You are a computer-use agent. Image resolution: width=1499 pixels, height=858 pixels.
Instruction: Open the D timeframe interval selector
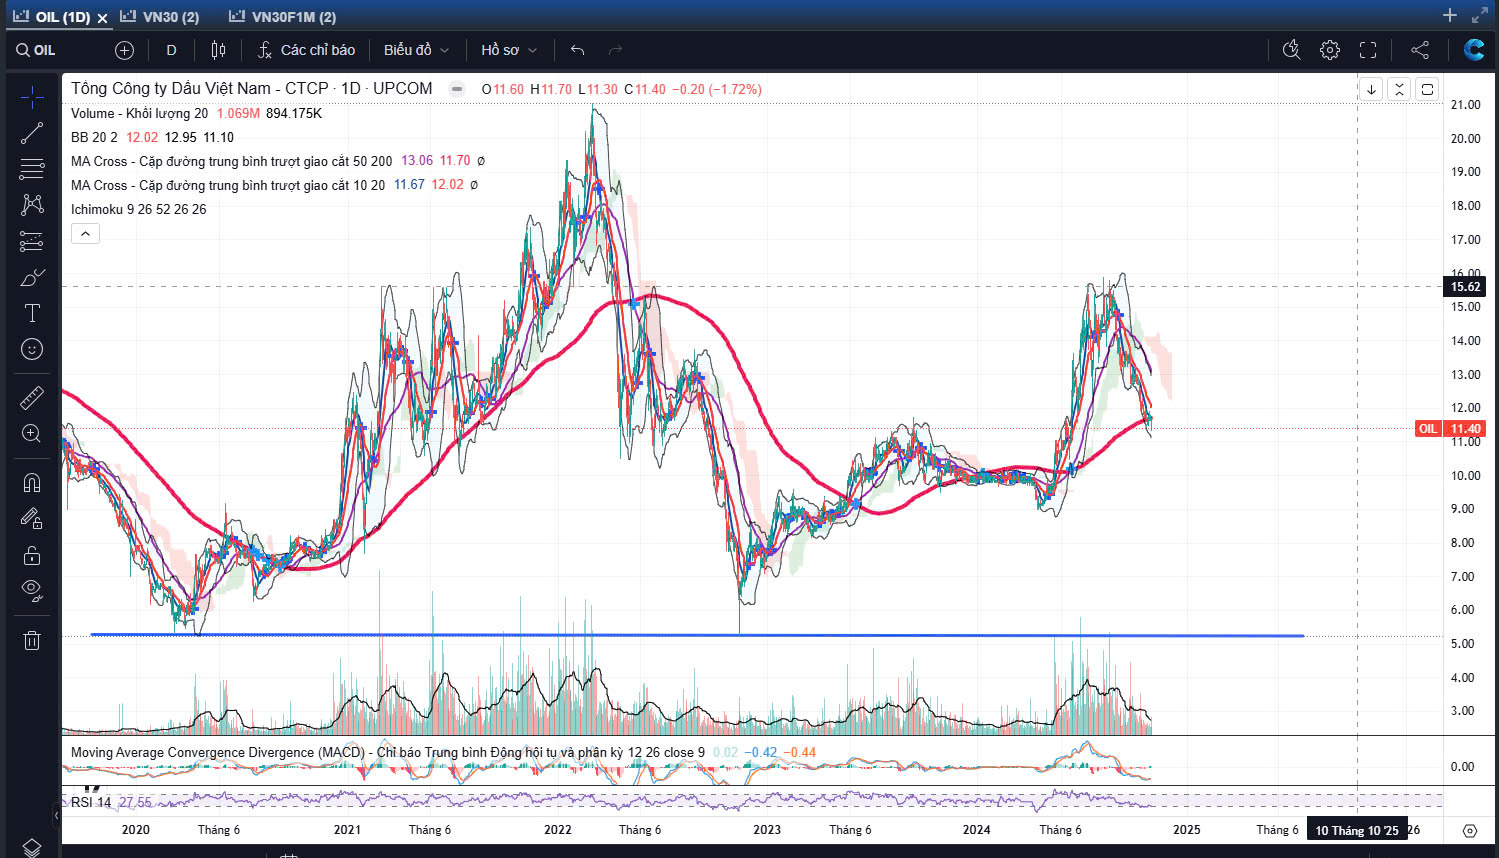pos(171,50)
